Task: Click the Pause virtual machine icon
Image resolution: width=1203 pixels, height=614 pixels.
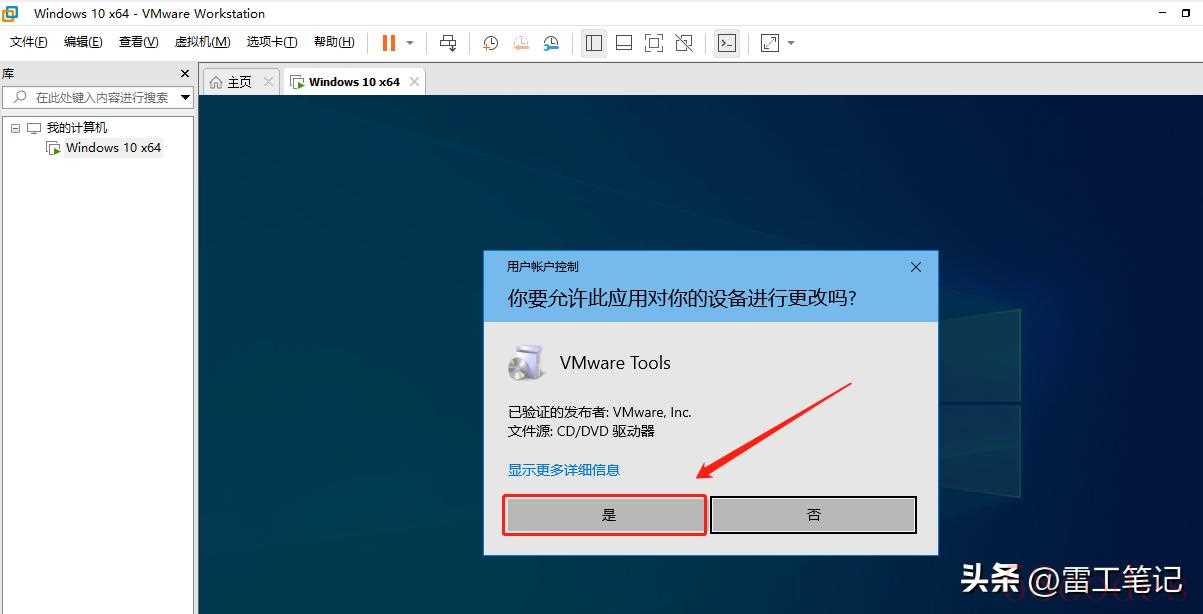Action: [388, 43]
